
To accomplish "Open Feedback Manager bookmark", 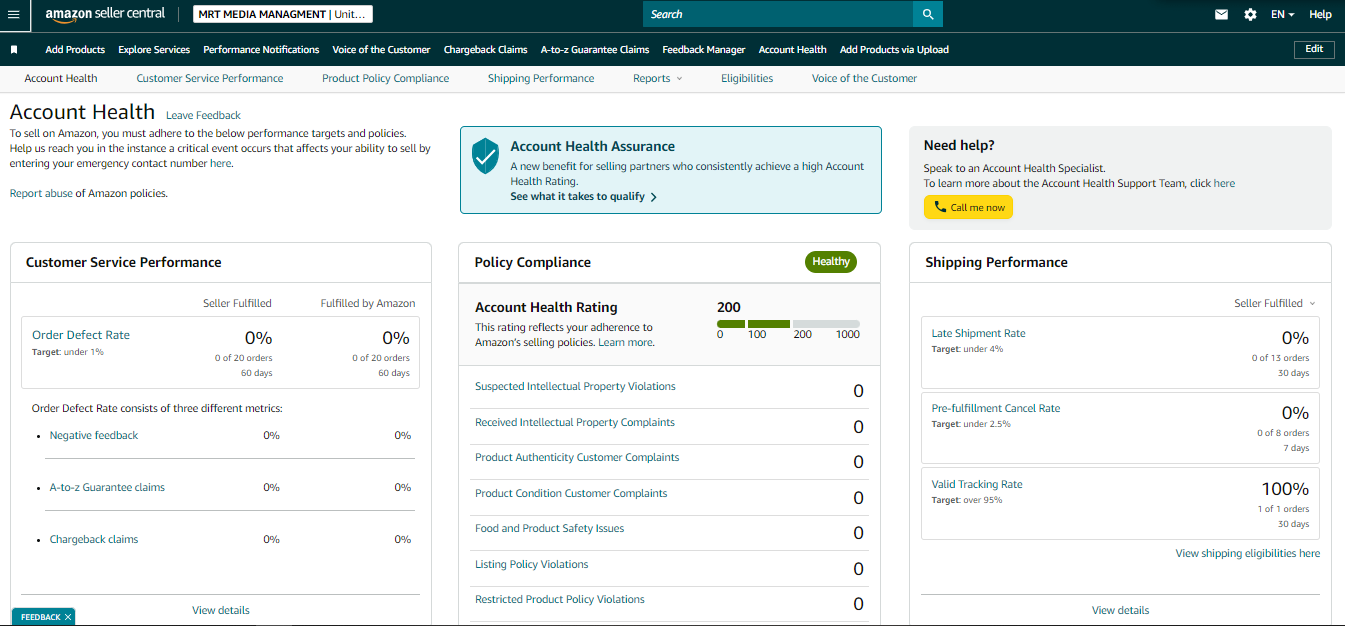I will coord(703,49).
